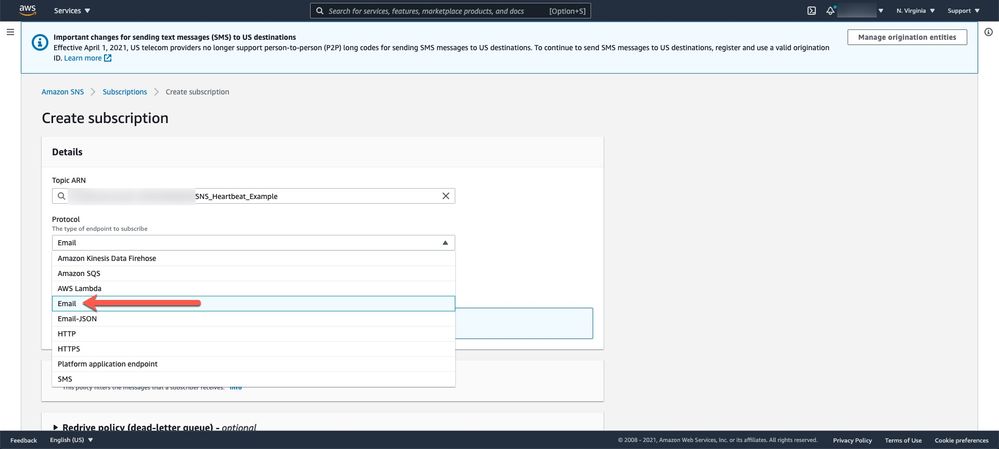Click the blue info icon in SMS banner
The height and width of the screenshot is (449, 999).
40,42
